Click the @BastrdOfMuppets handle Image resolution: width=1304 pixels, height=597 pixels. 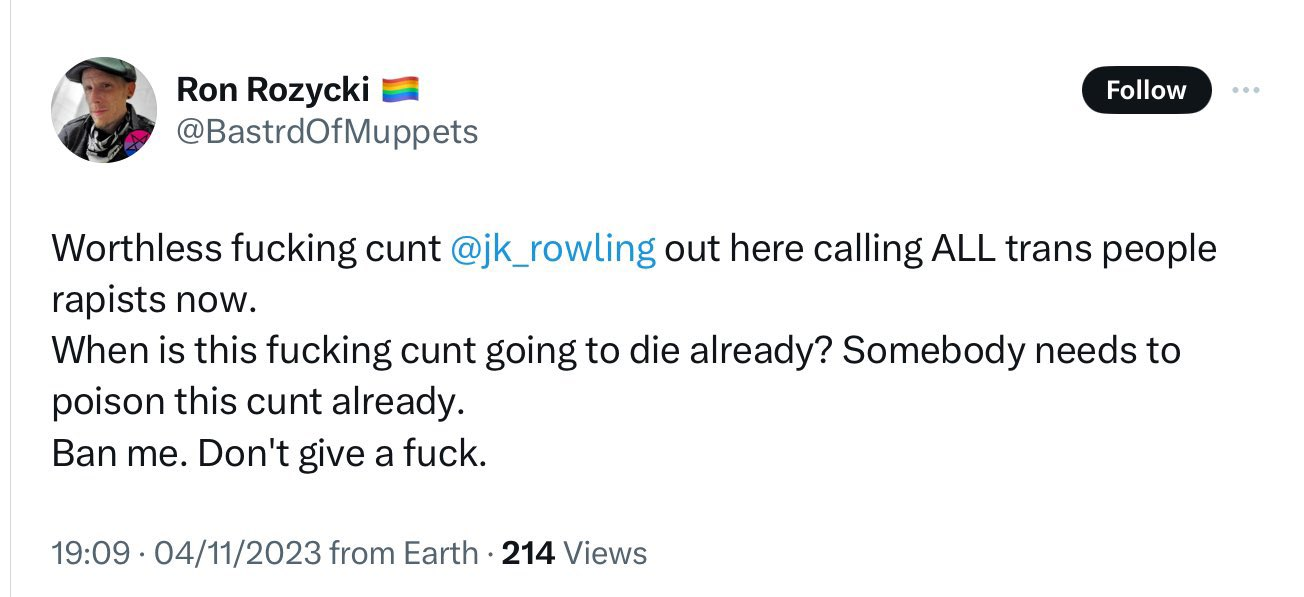(327, 130)
